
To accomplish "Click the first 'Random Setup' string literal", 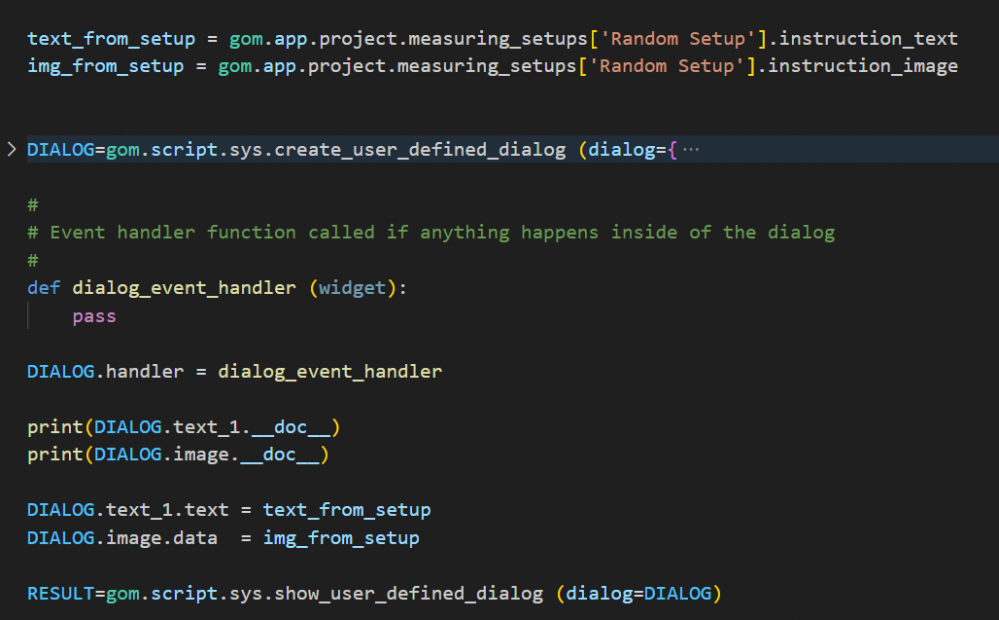I will [x=677, y=39].
